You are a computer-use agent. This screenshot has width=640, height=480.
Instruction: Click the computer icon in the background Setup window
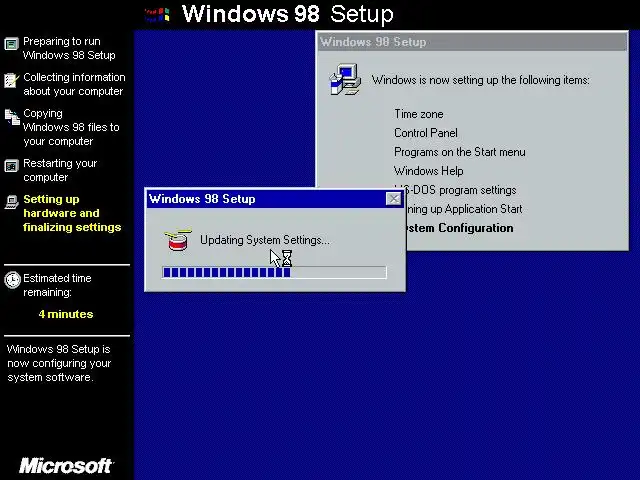(x=345, y=79)
